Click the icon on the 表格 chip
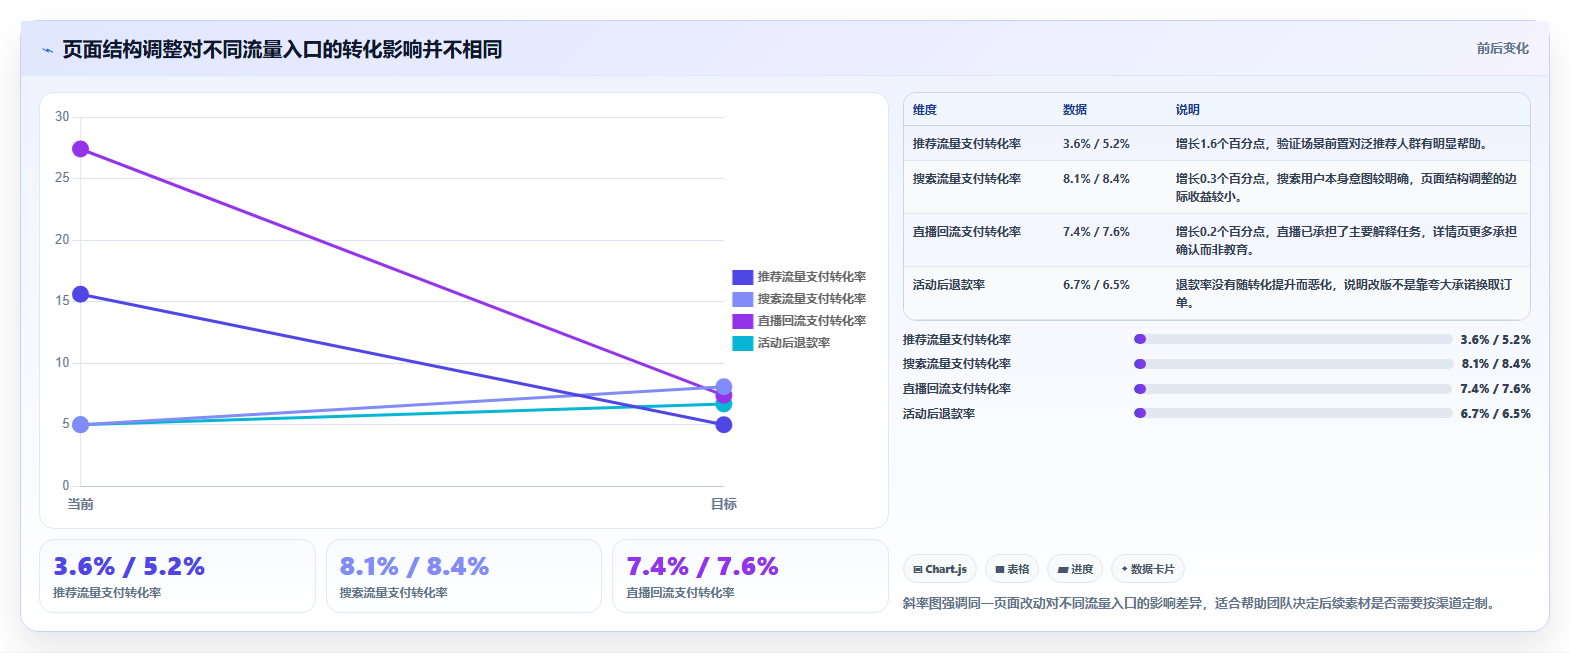This screenshot has height=653, width=1570. (1000, 569)
